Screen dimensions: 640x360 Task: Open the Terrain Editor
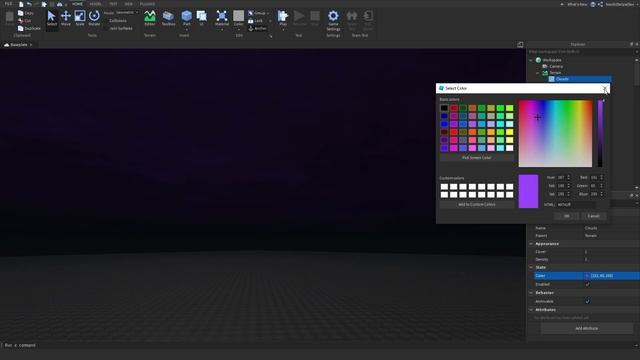[x=150, y=18]
